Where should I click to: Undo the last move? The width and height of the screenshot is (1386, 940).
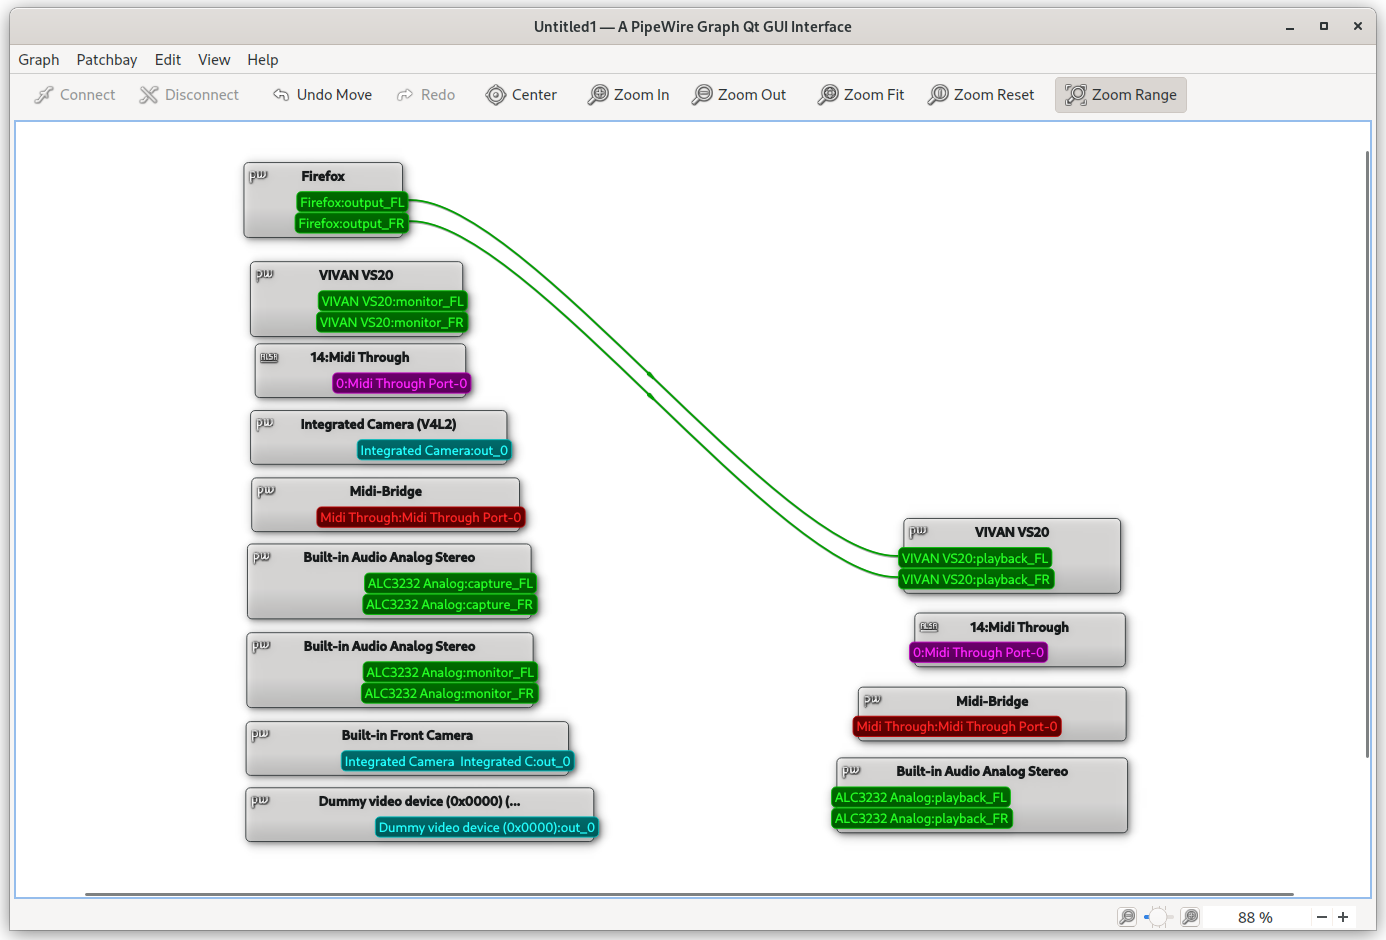pyautogui.click(x=322, y=95)
